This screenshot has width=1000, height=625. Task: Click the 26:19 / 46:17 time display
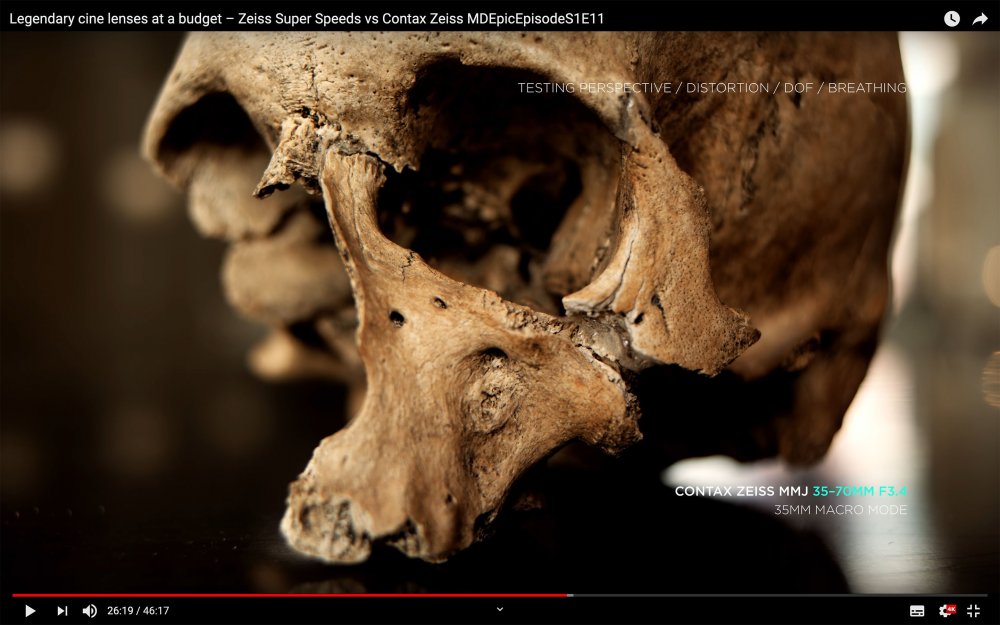coord(138,610)
